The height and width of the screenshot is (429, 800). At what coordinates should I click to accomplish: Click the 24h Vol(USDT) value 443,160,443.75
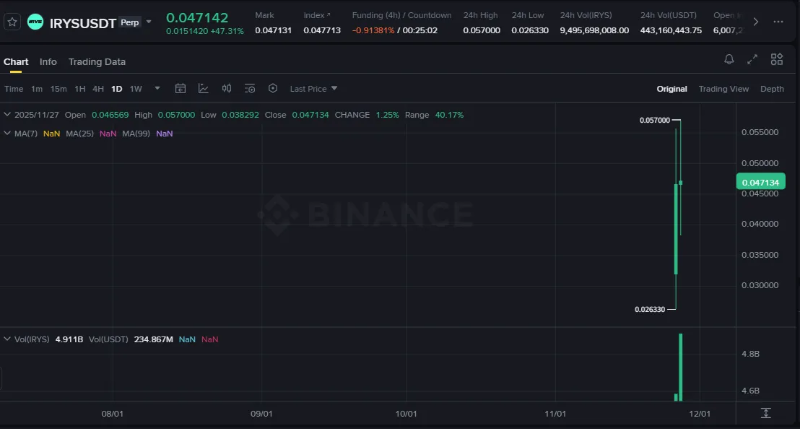[x=671, y=30]
